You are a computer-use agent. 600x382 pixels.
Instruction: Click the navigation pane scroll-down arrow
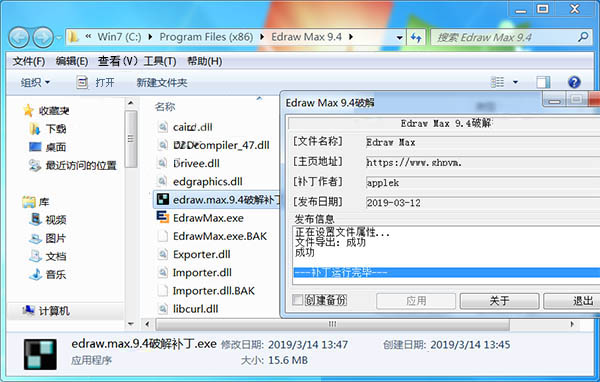[131, 324]
